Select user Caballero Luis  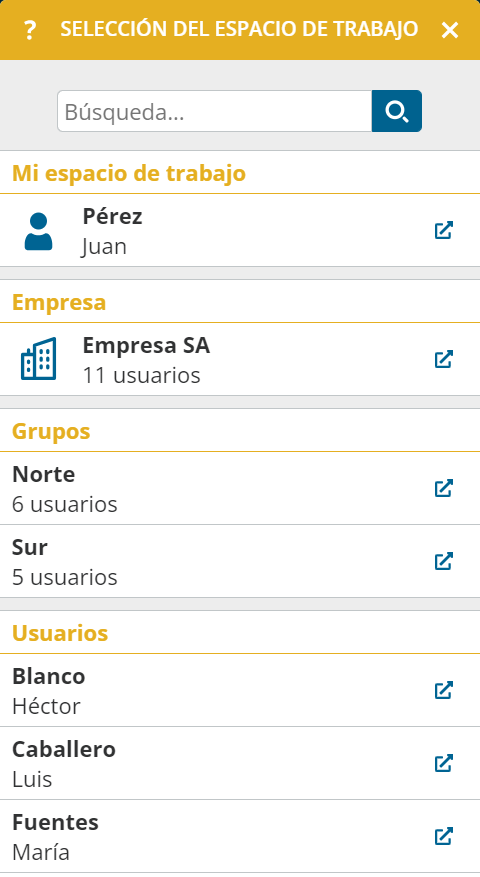pyautogui.click(x=240, y=763)
